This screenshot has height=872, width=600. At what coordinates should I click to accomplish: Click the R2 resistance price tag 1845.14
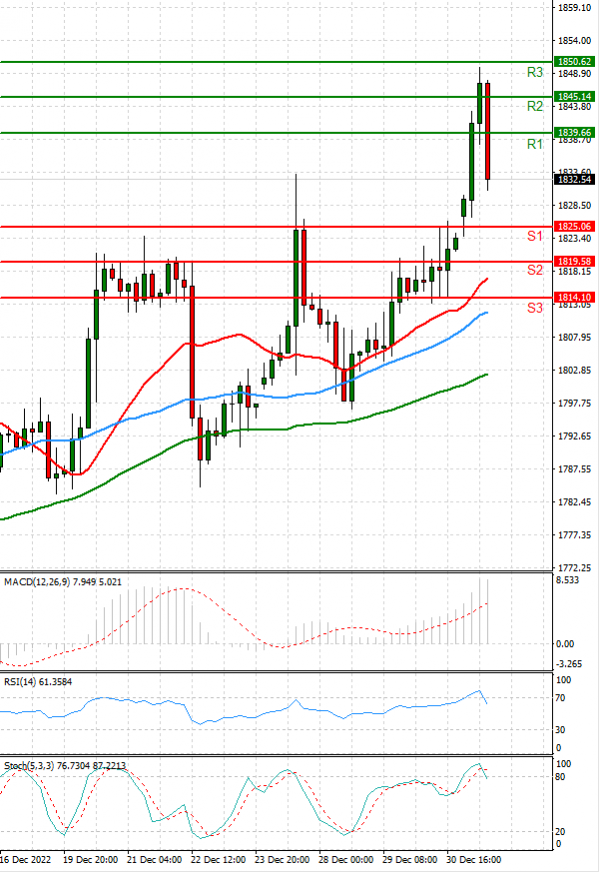(x=574, y=97)
